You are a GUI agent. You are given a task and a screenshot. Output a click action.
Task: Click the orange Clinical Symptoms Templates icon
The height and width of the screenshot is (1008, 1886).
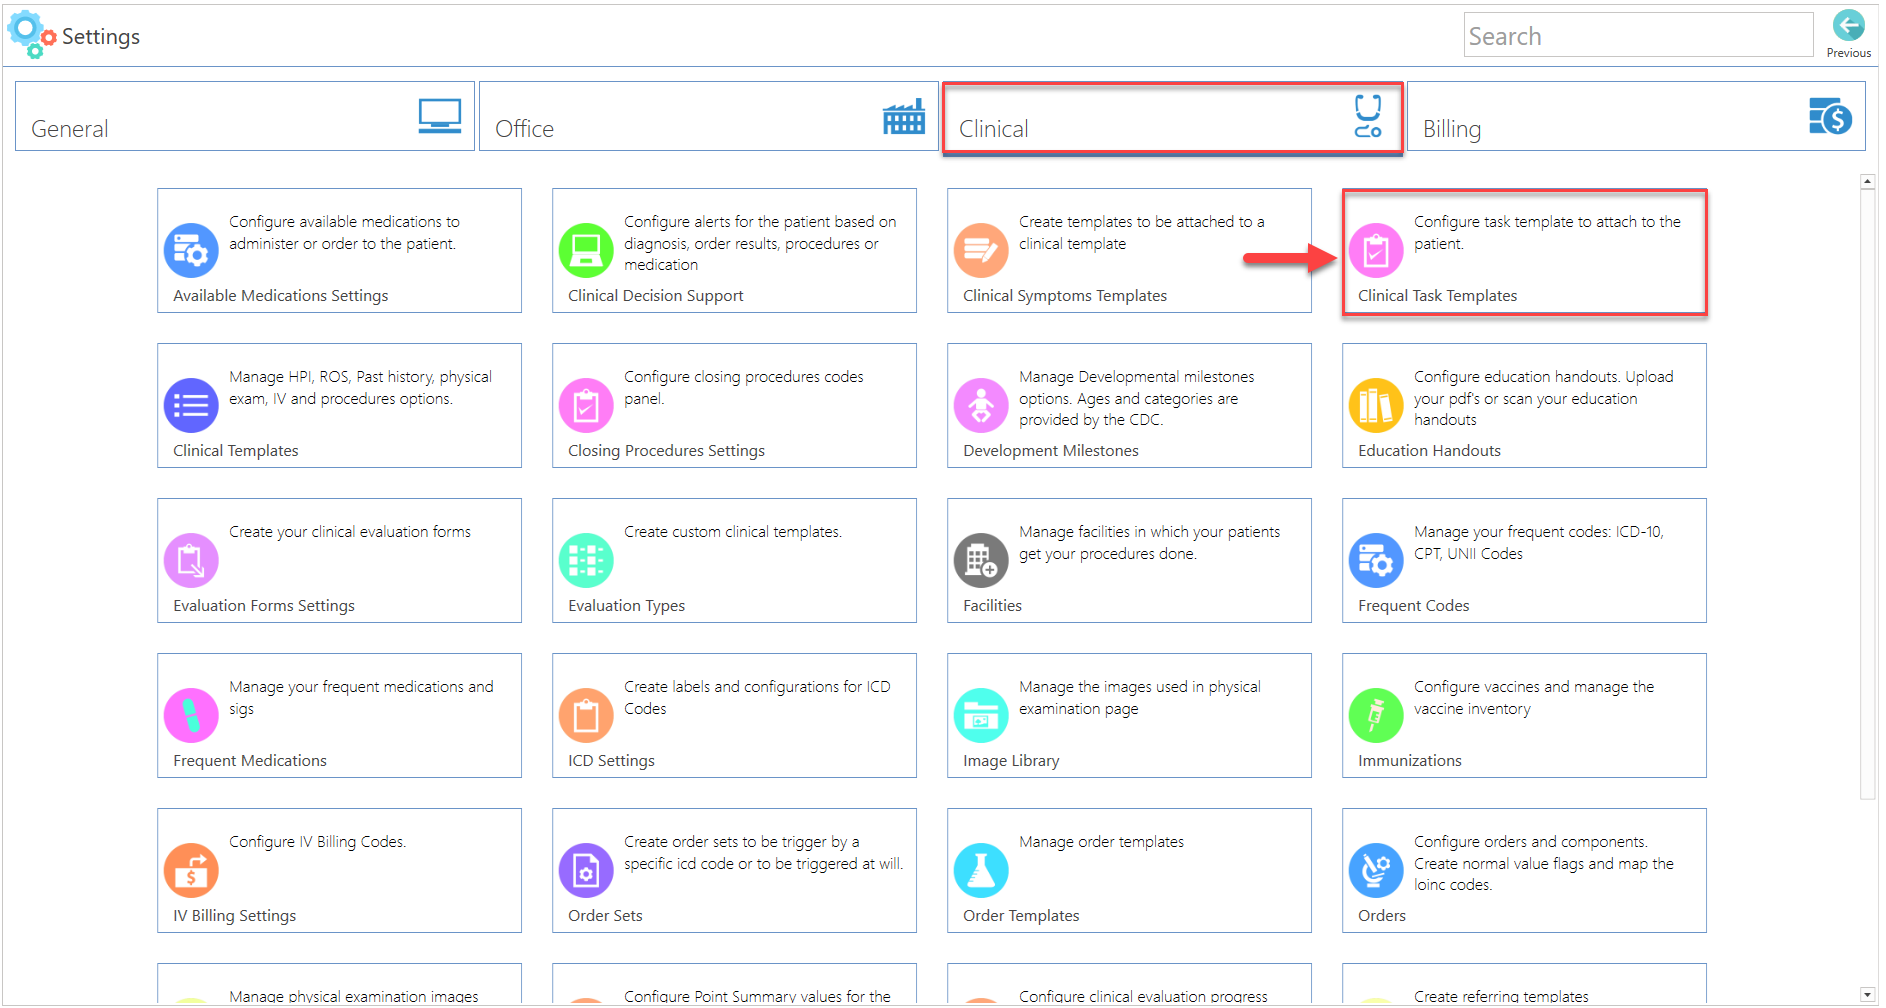pos(981,250)
